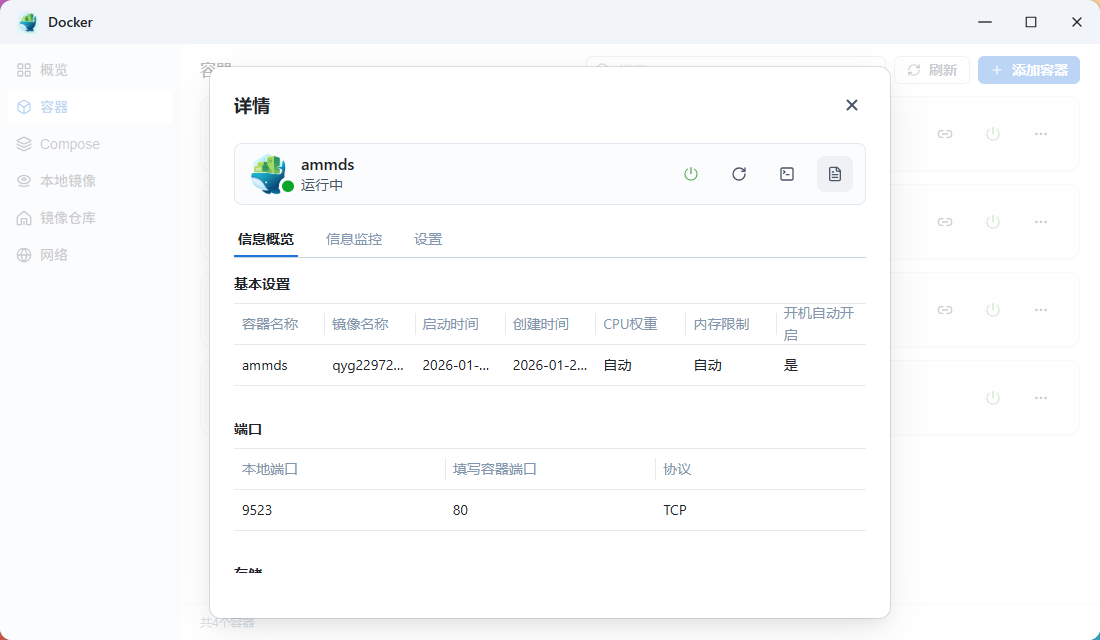
Task: Toggle power on the bottom-most container row
Action: [993, 397]
